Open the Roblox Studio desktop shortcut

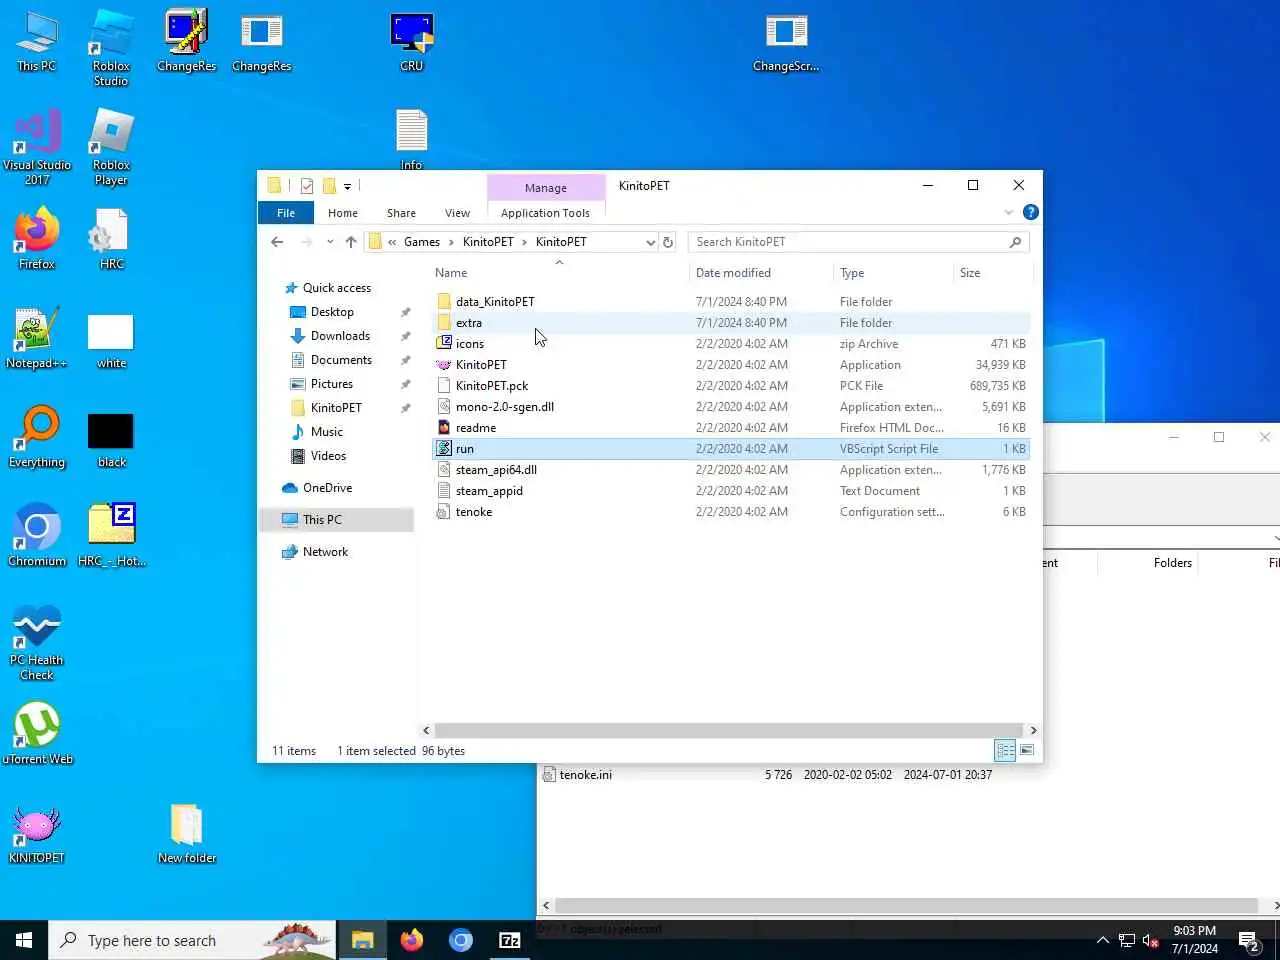(111, 47)
